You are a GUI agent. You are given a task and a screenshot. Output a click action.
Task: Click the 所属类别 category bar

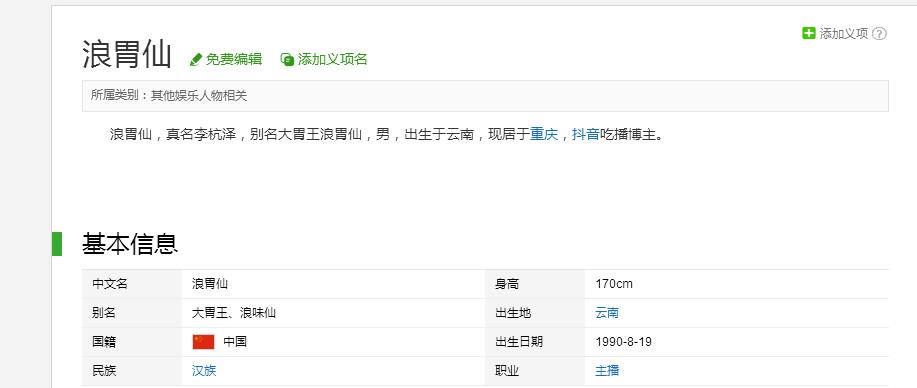click(x=485, y=96)
